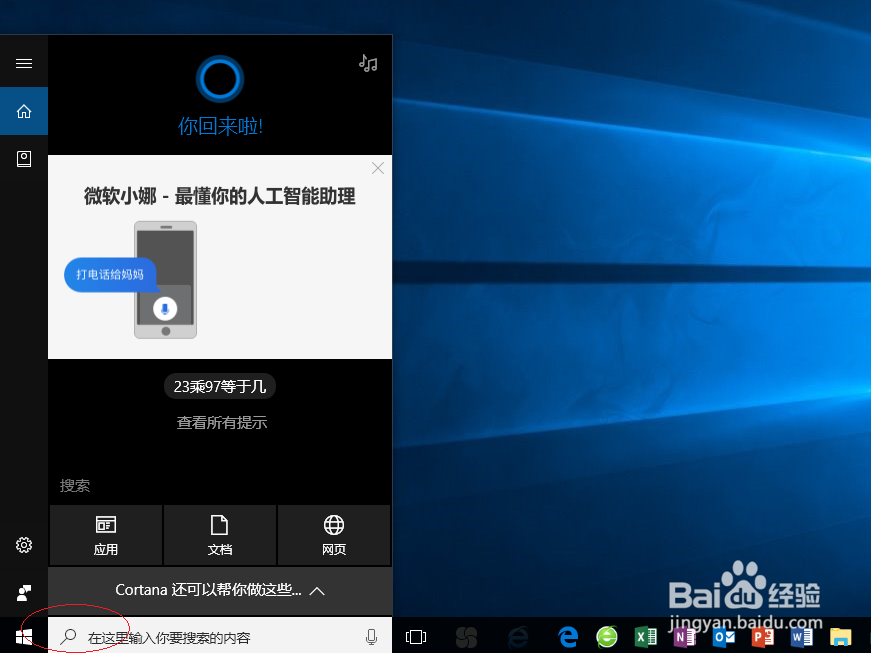Screen dimensions: 871x653
Task: Open the Windows Start menu
Action: point(23,636)
